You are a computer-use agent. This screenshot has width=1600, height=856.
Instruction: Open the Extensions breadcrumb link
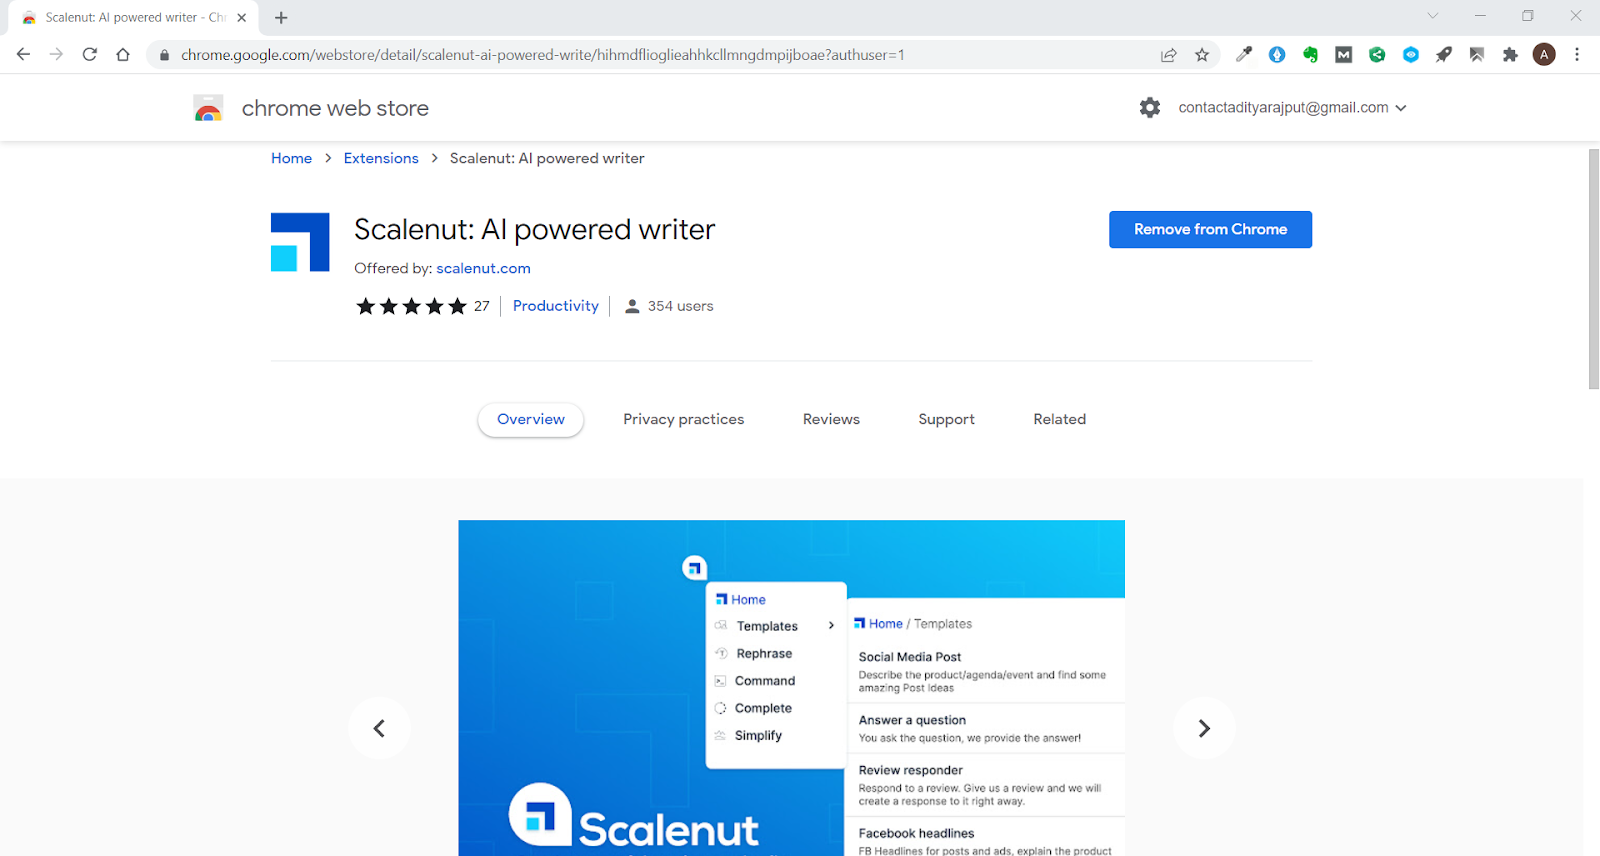[x=381, y=158]
